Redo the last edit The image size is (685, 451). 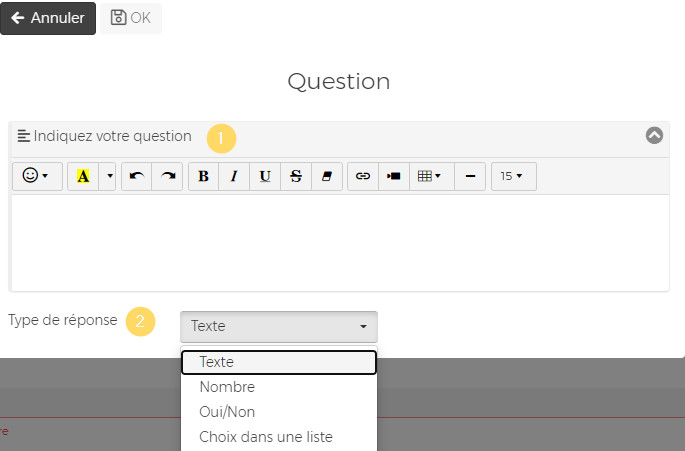(168, 176)
